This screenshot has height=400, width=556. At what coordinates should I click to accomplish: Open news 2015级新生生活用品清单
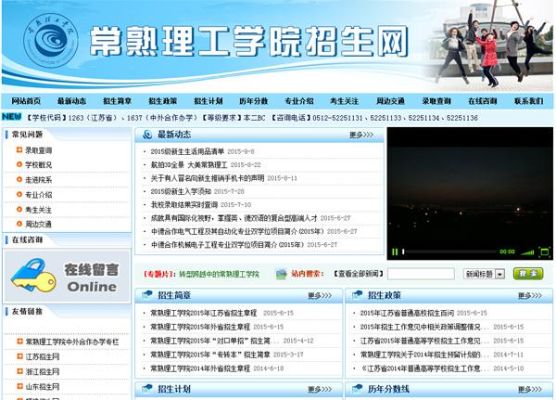(x=187, y=151)
